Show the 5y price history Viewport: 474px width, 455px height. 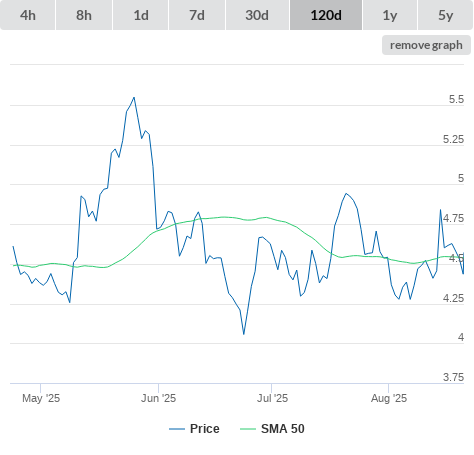click(446, 15)
